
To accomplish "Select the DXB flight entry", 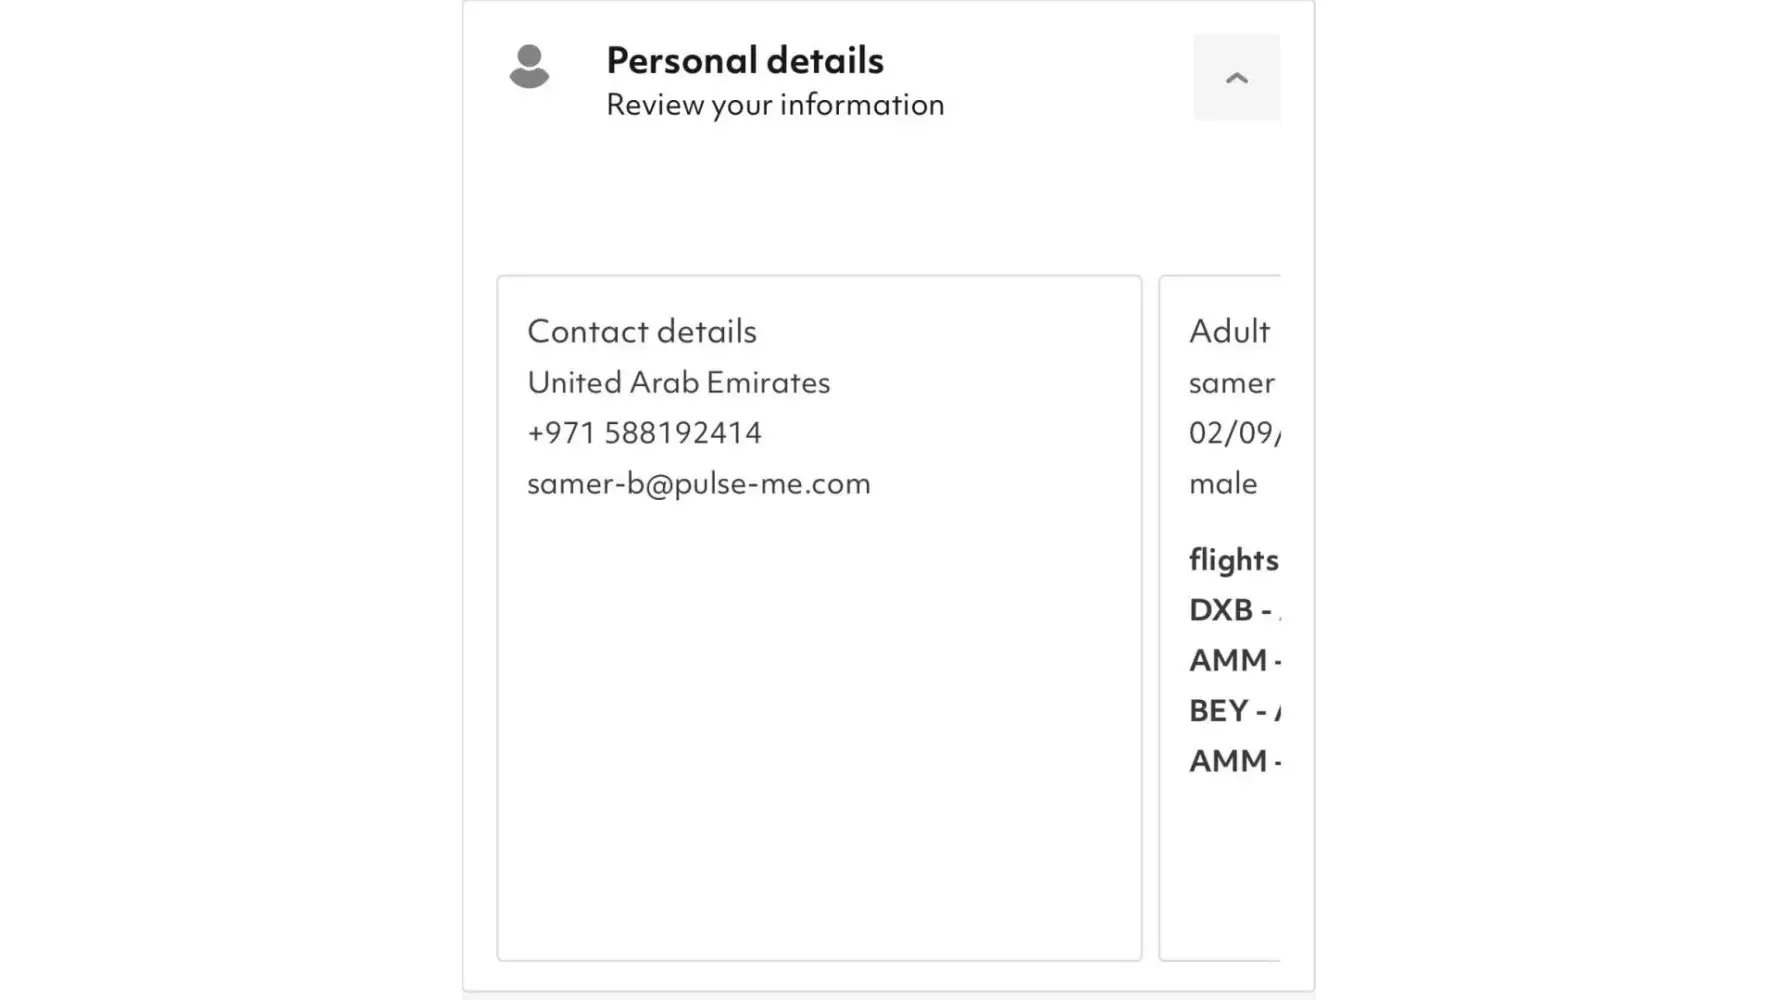I will click(1232, 610).
